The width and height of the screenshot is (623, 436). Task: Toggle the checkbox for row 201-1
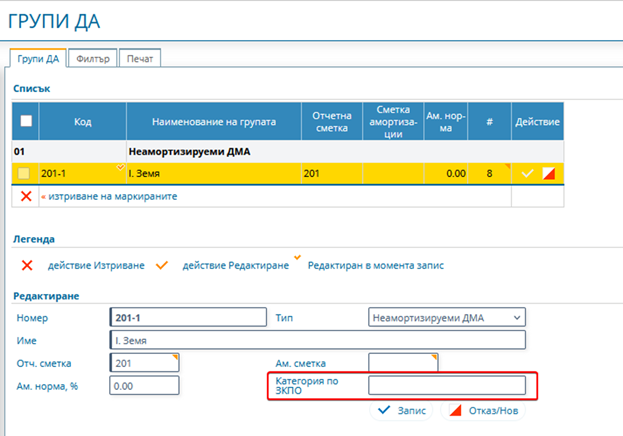[x=24, y=173]
